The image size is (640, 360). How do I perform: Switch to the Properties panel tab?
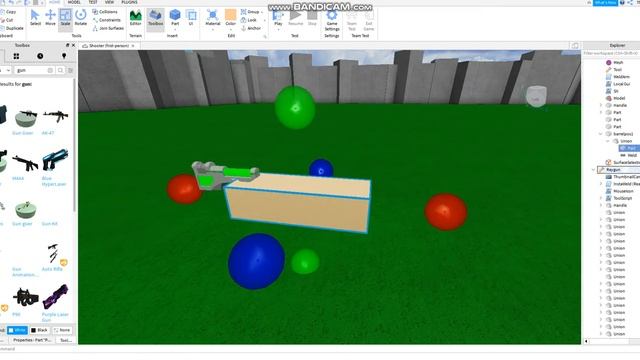coord(32,340)
